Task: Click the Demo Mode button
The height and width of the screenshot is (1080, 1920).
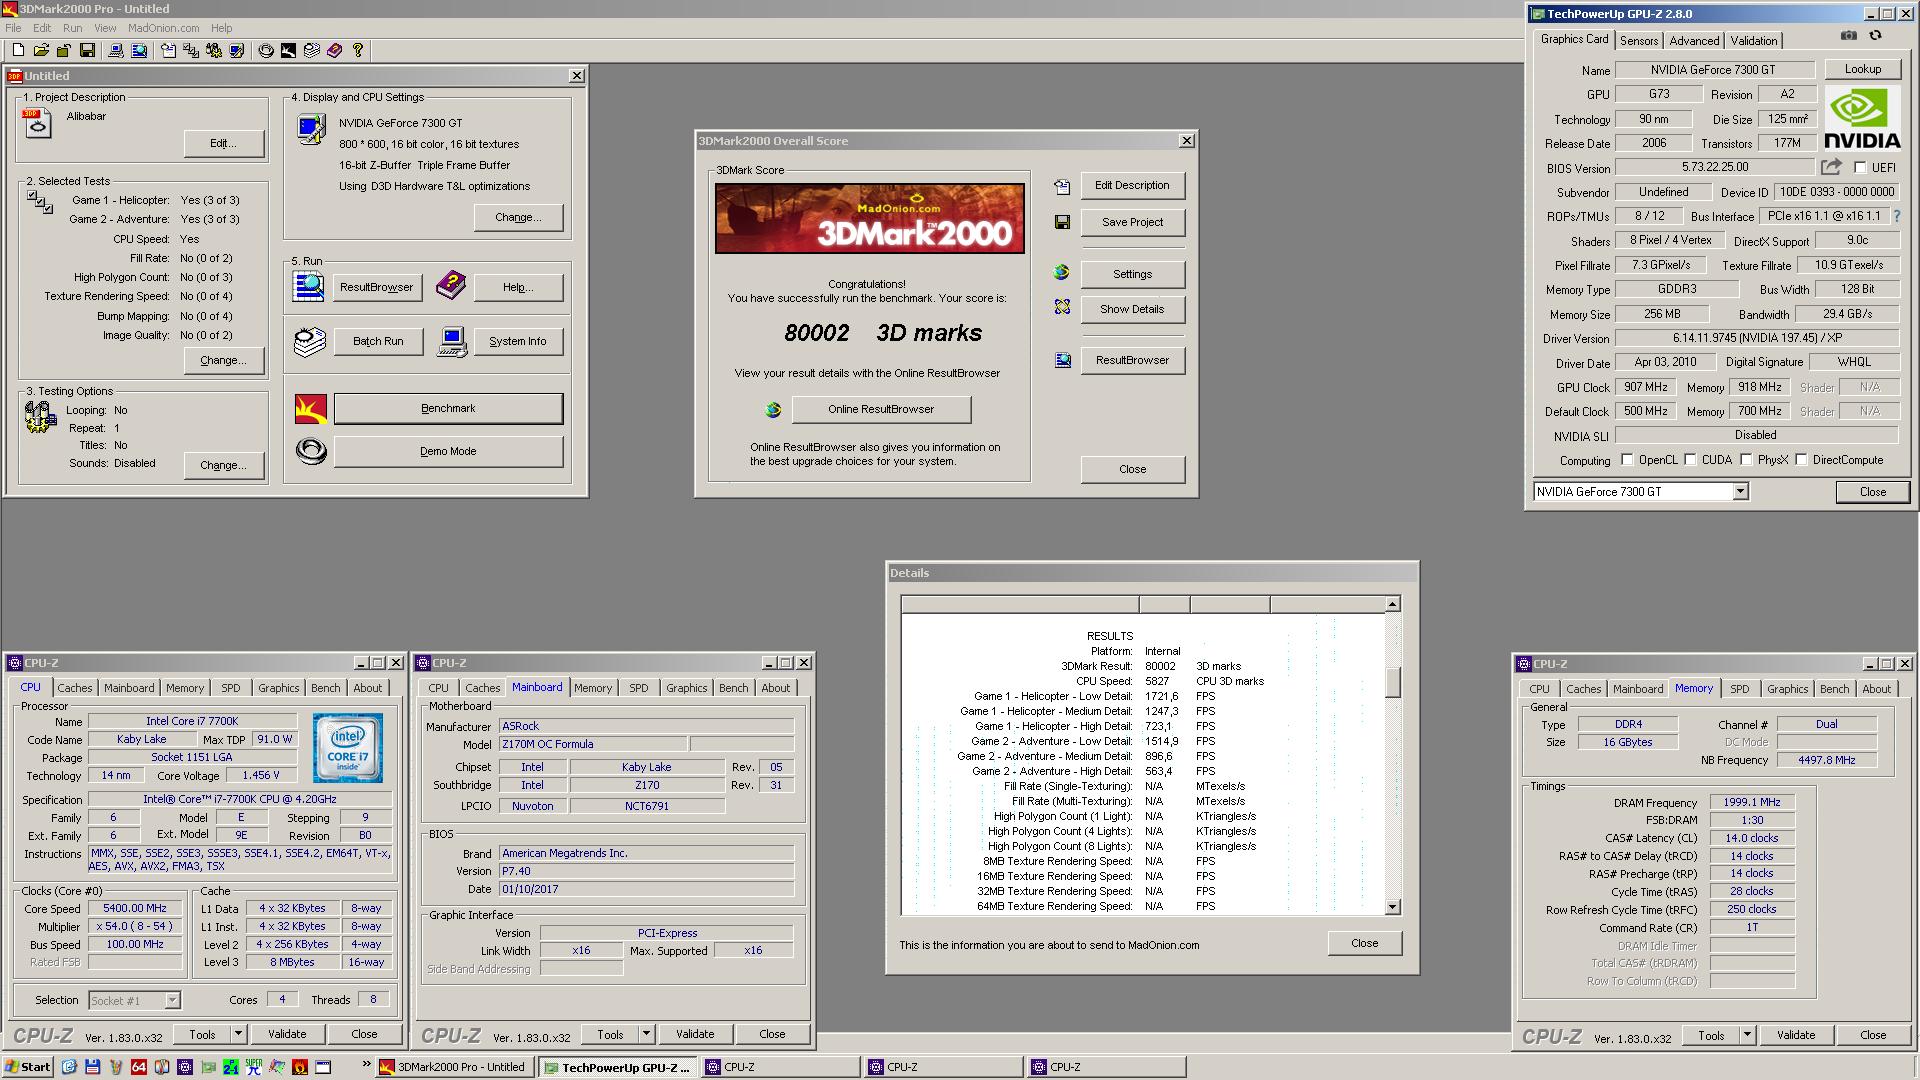Action: point(448,451)
